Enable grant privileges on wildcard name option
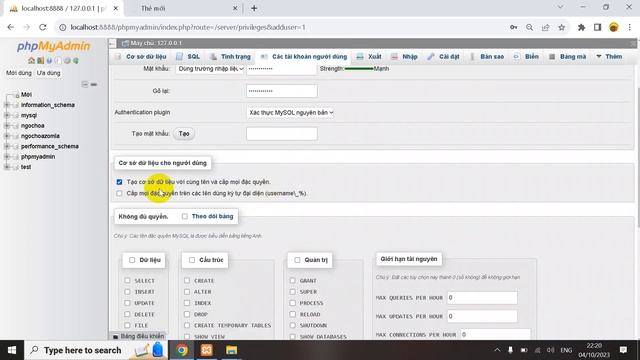The height and width of the screenshot is (360, 640). tap(119, 193)
